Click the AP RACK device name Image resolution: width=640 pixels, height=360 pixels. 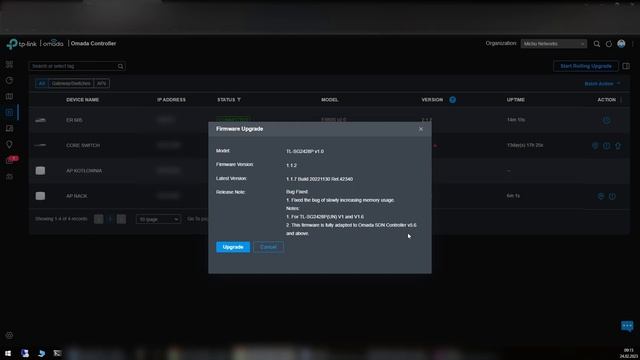point(77,196)
